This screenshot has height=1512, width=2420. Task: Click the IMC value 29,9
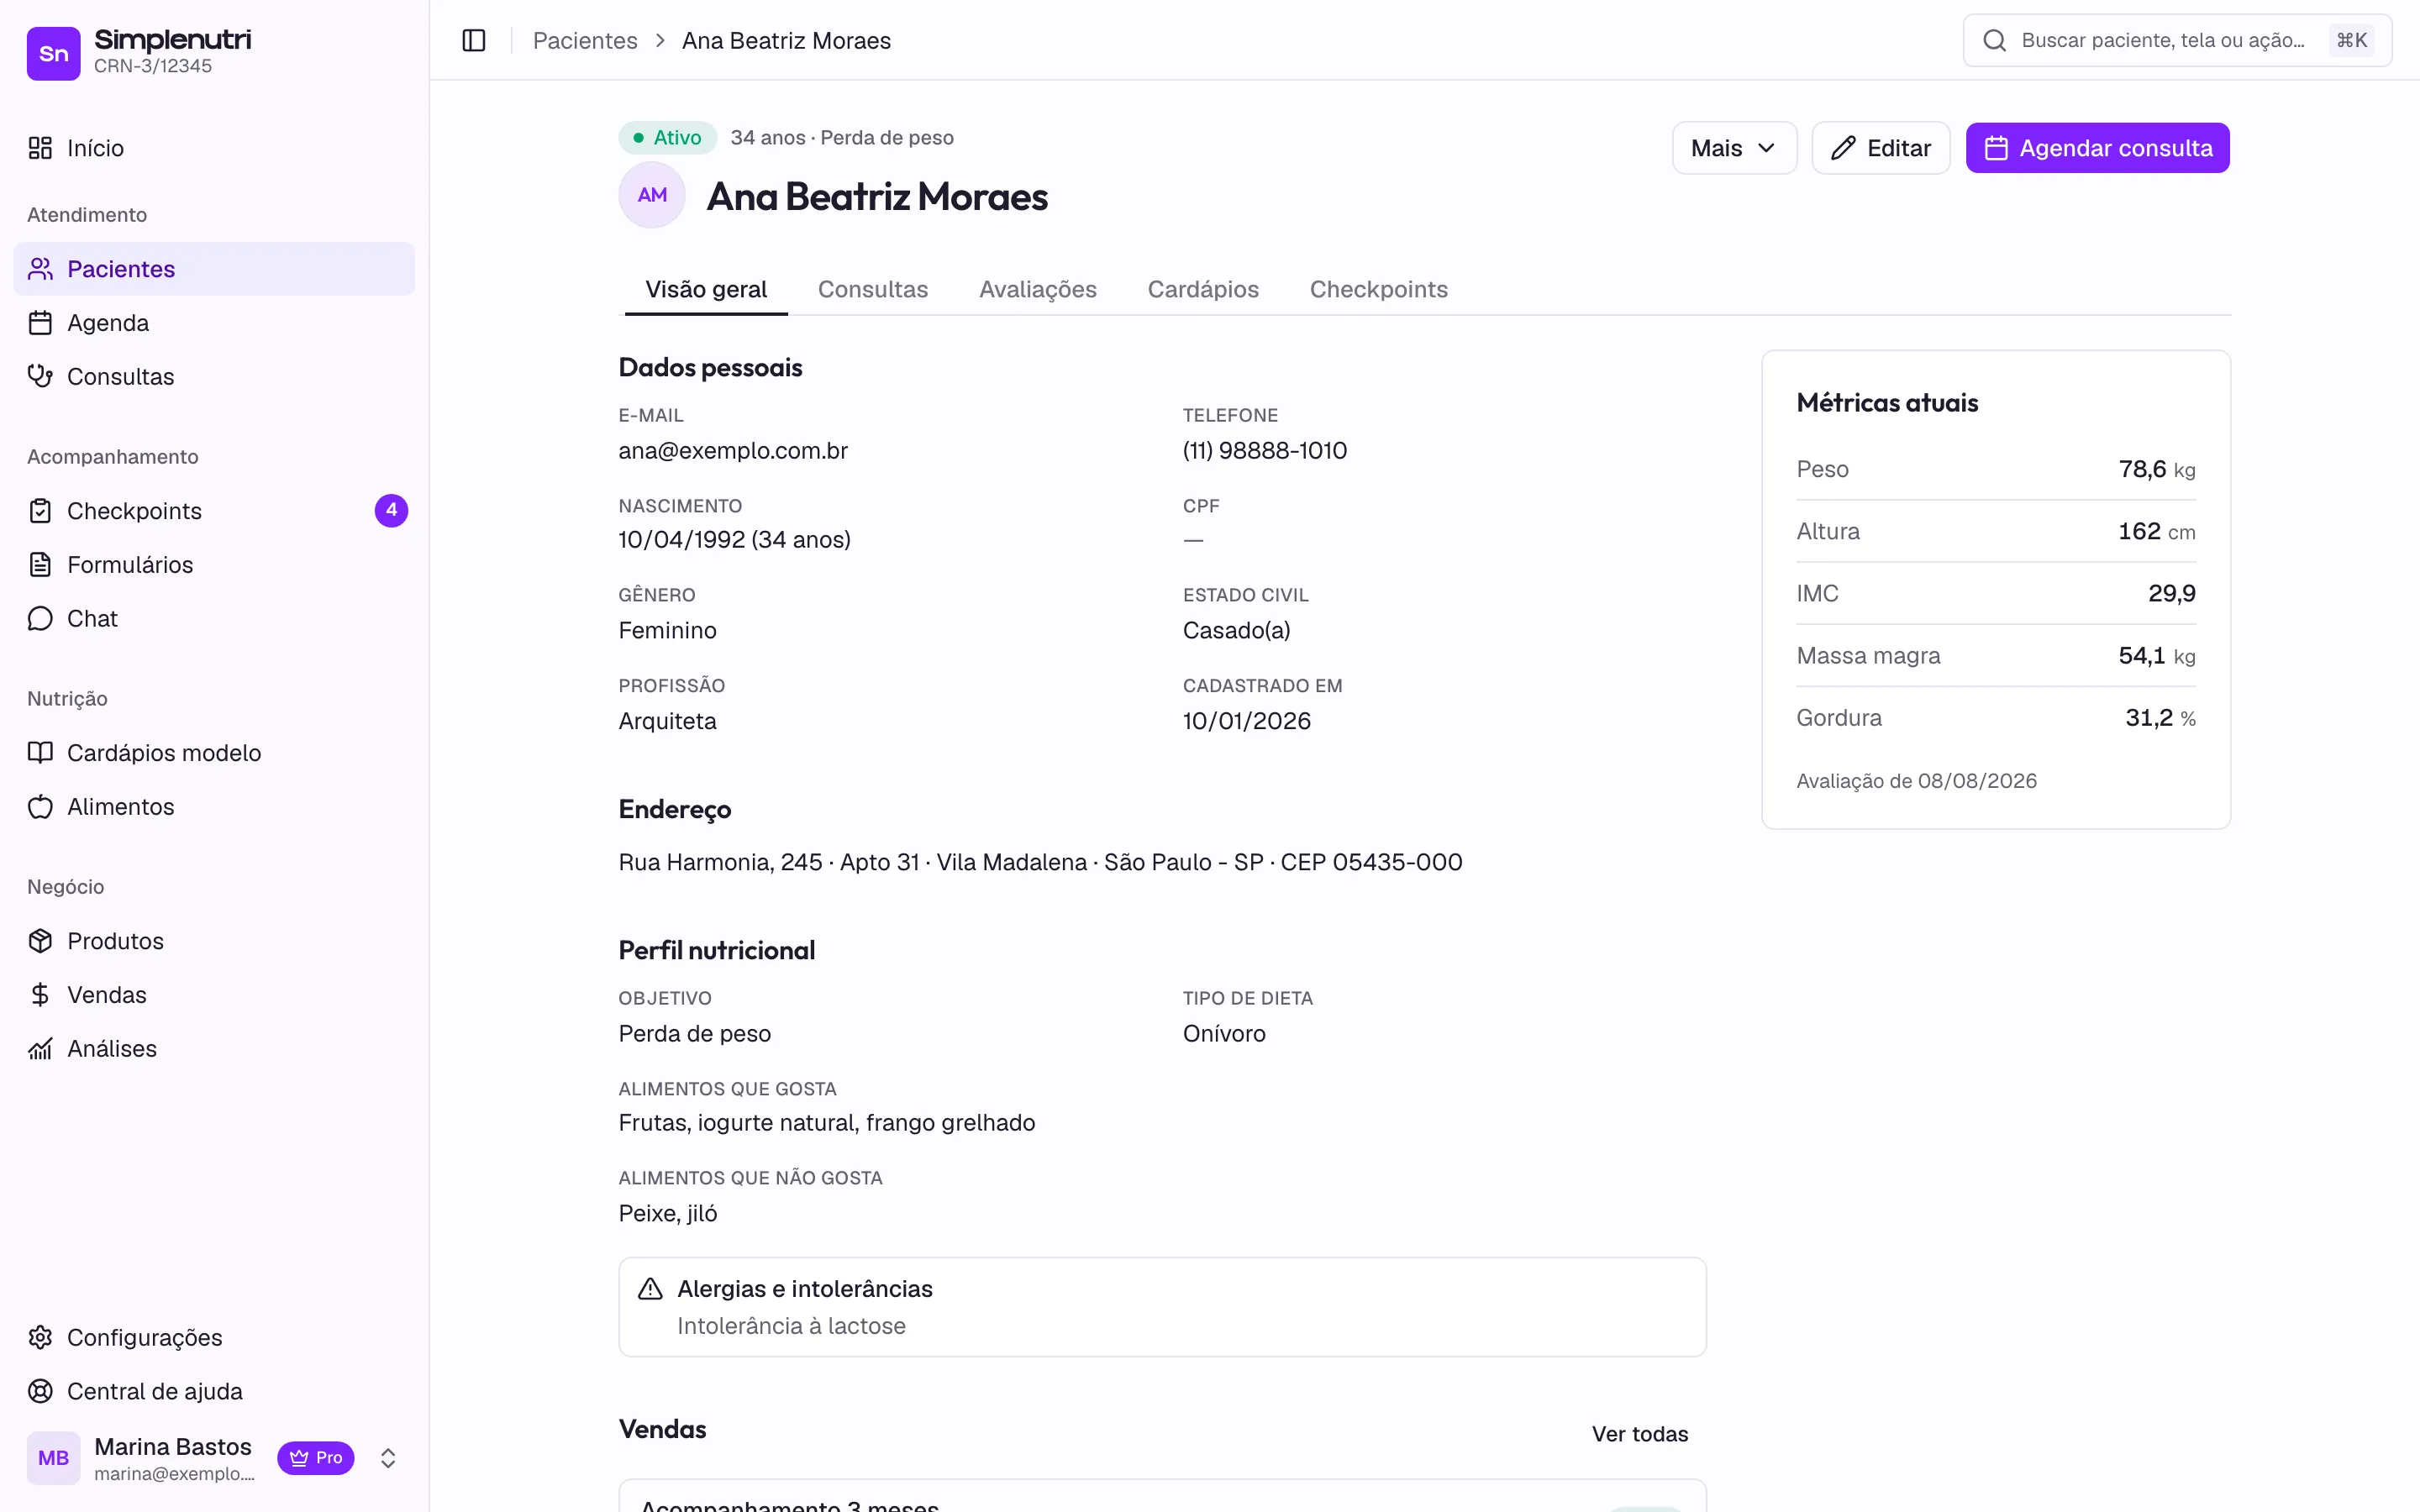[2171, 593]
